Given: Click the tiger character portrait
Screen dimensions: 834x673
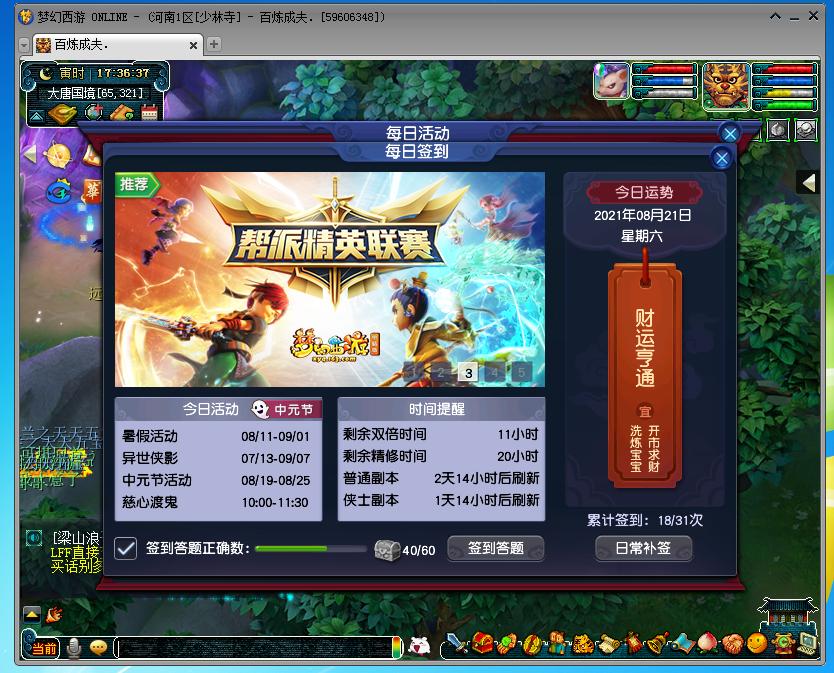Looking at the screenshot, I should (726, 86).
